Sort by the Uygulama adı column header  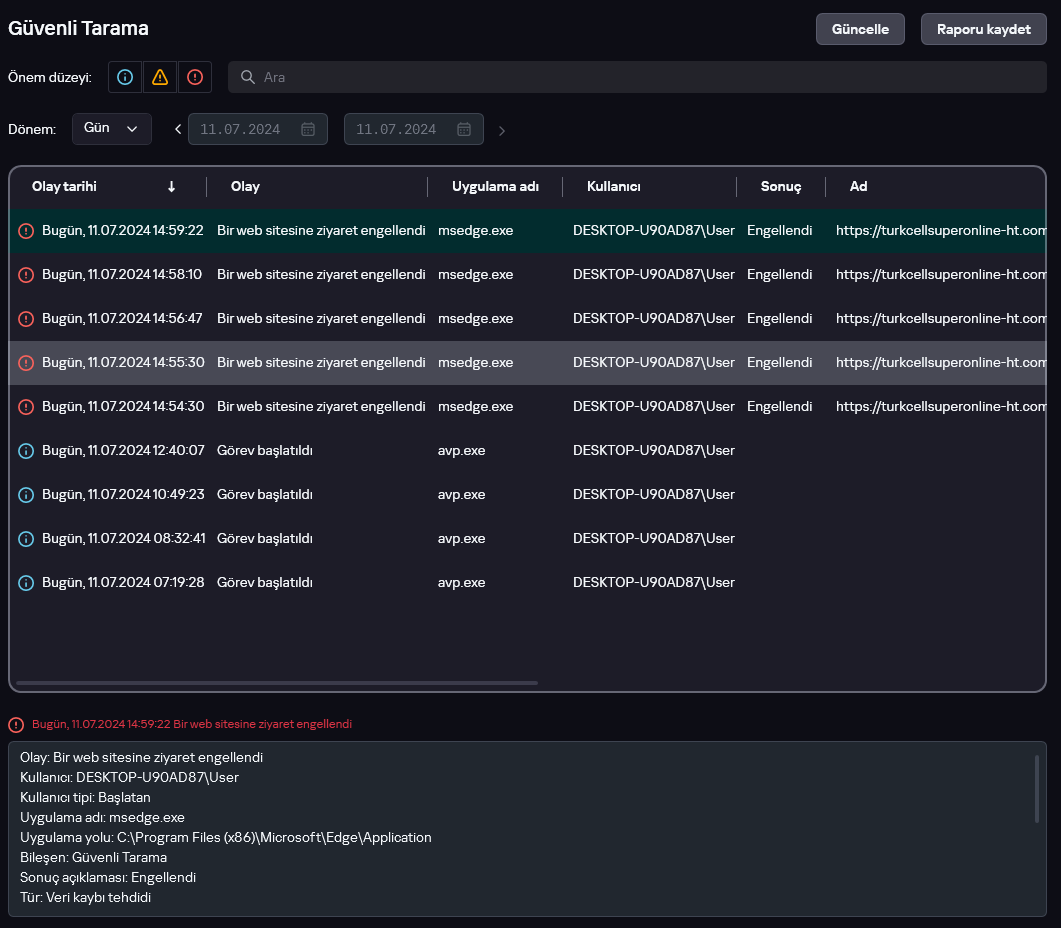coord(495,187)
